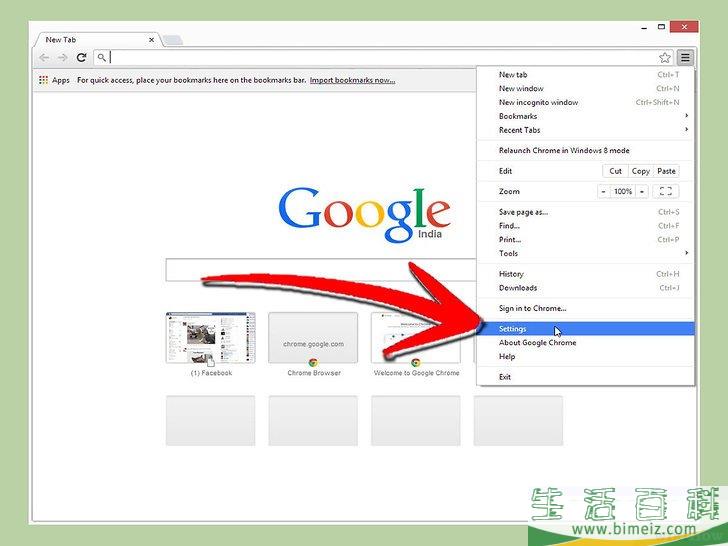Toggle the Chrome hamburger menu button
Image resolution: width=728 pixels, height=546 pixels.
(685, 58)
